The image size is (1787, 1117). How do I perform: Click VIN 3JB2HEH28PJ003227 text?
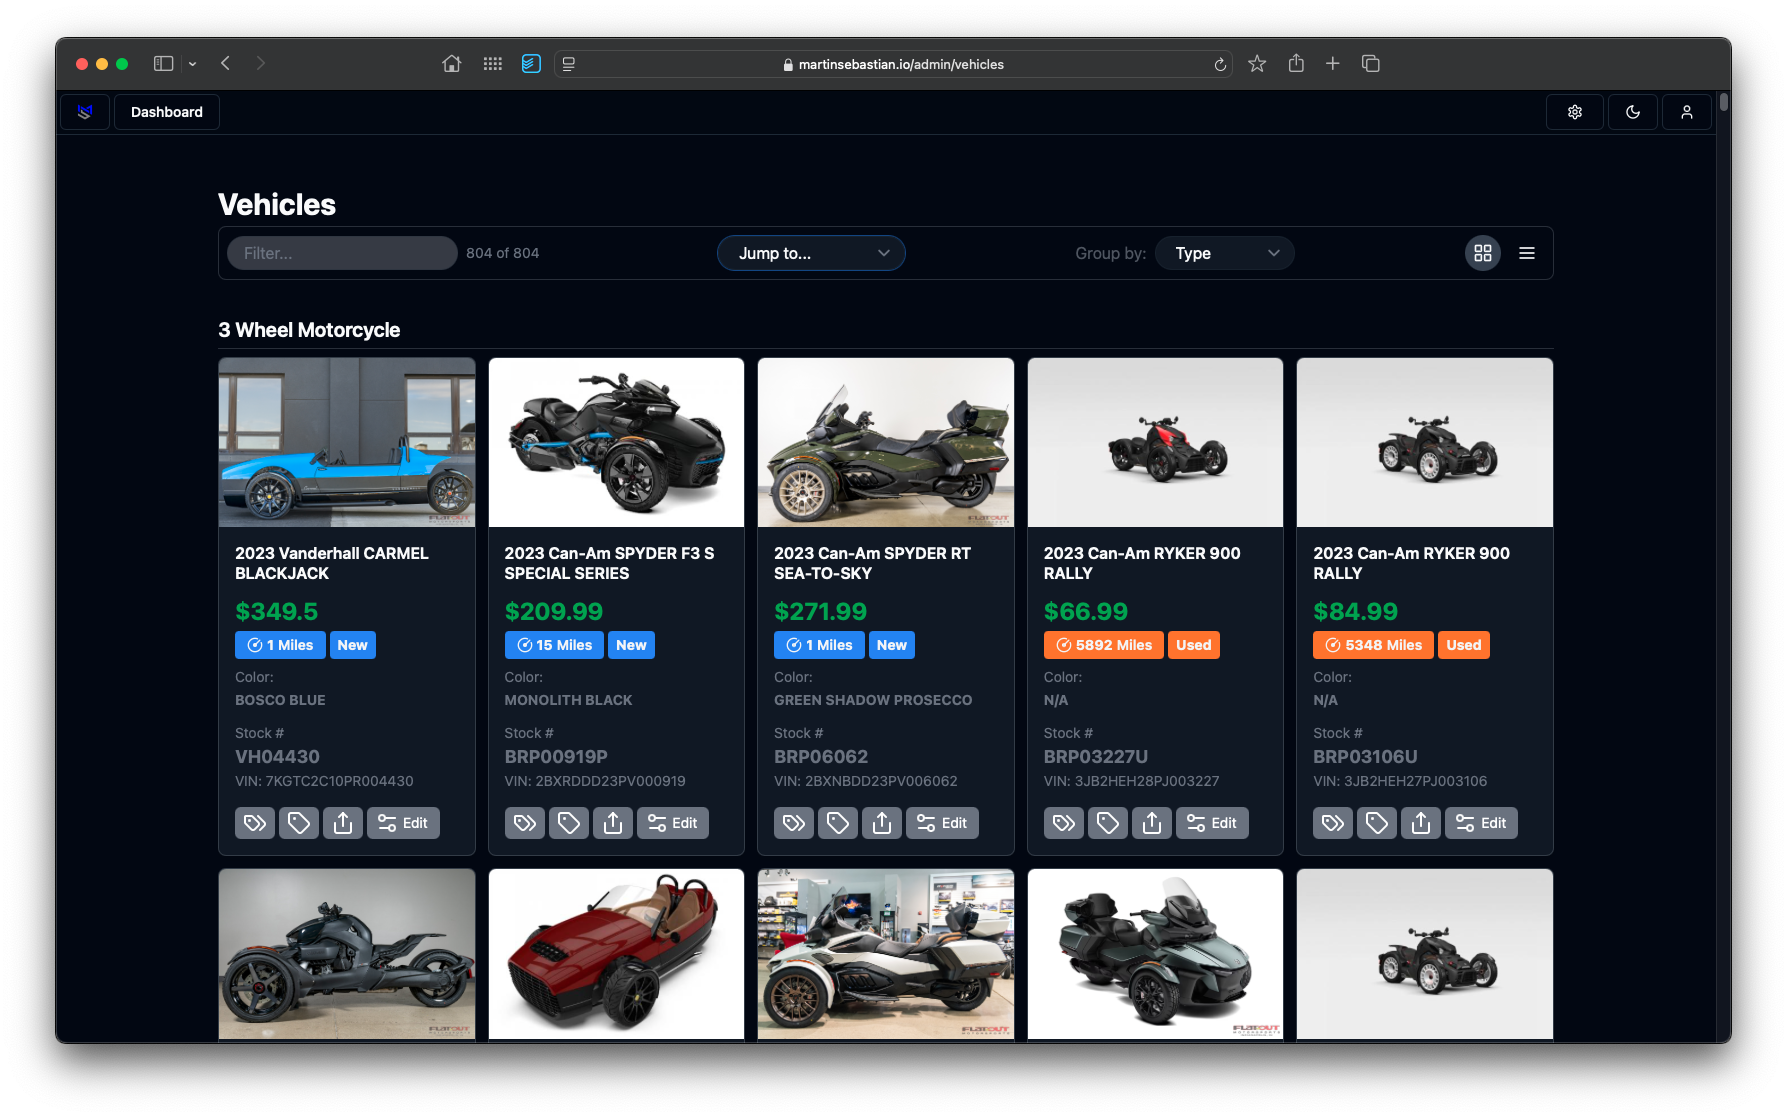[1131, 781]
